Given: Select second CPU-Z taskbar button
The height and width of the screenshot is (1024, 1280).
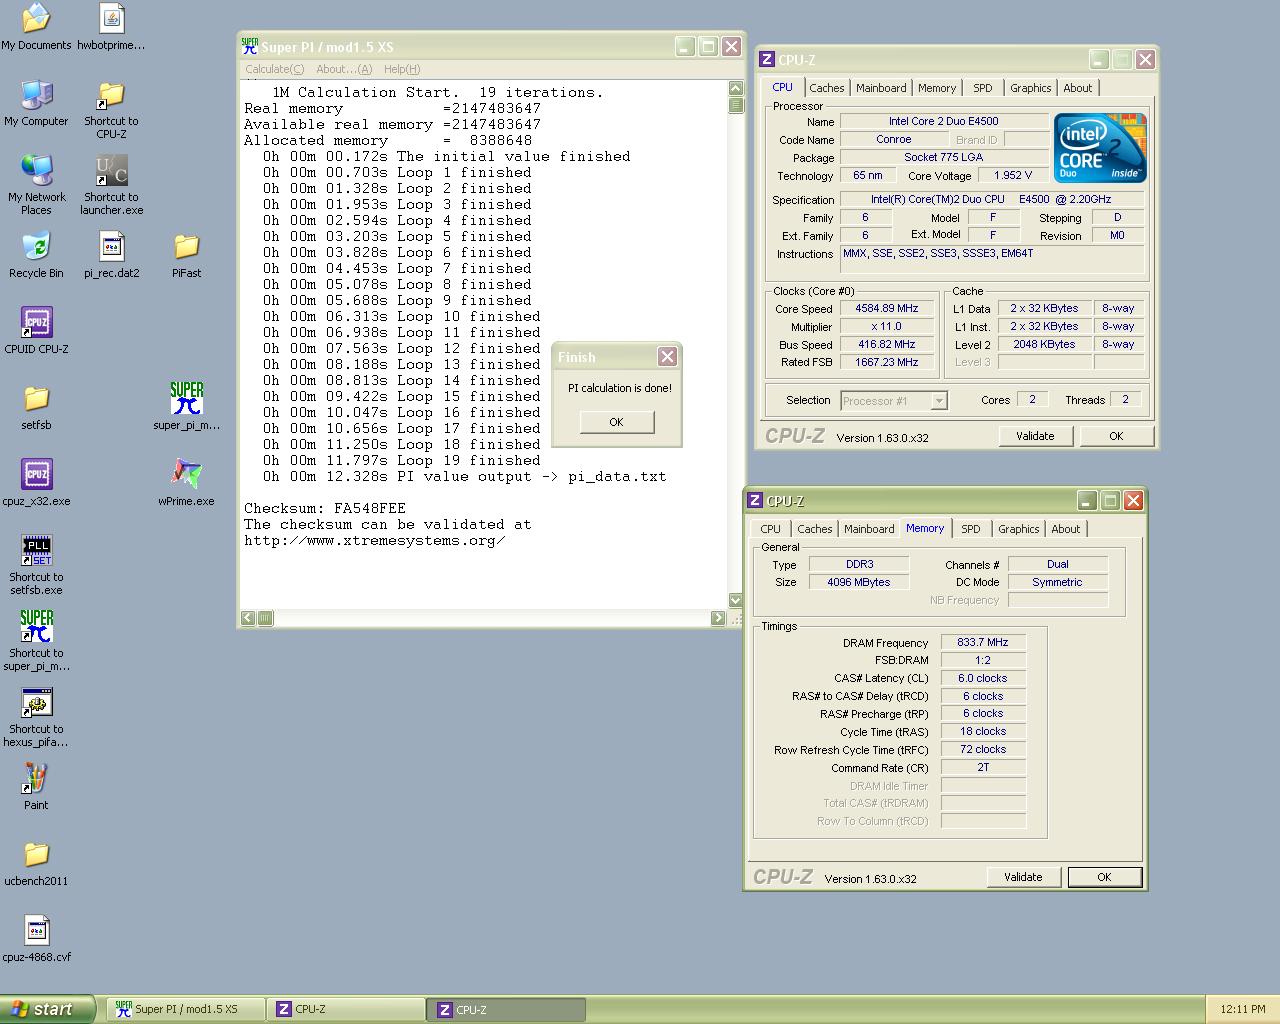Looking at the screenshot, I should click(x=506, y=1009).
